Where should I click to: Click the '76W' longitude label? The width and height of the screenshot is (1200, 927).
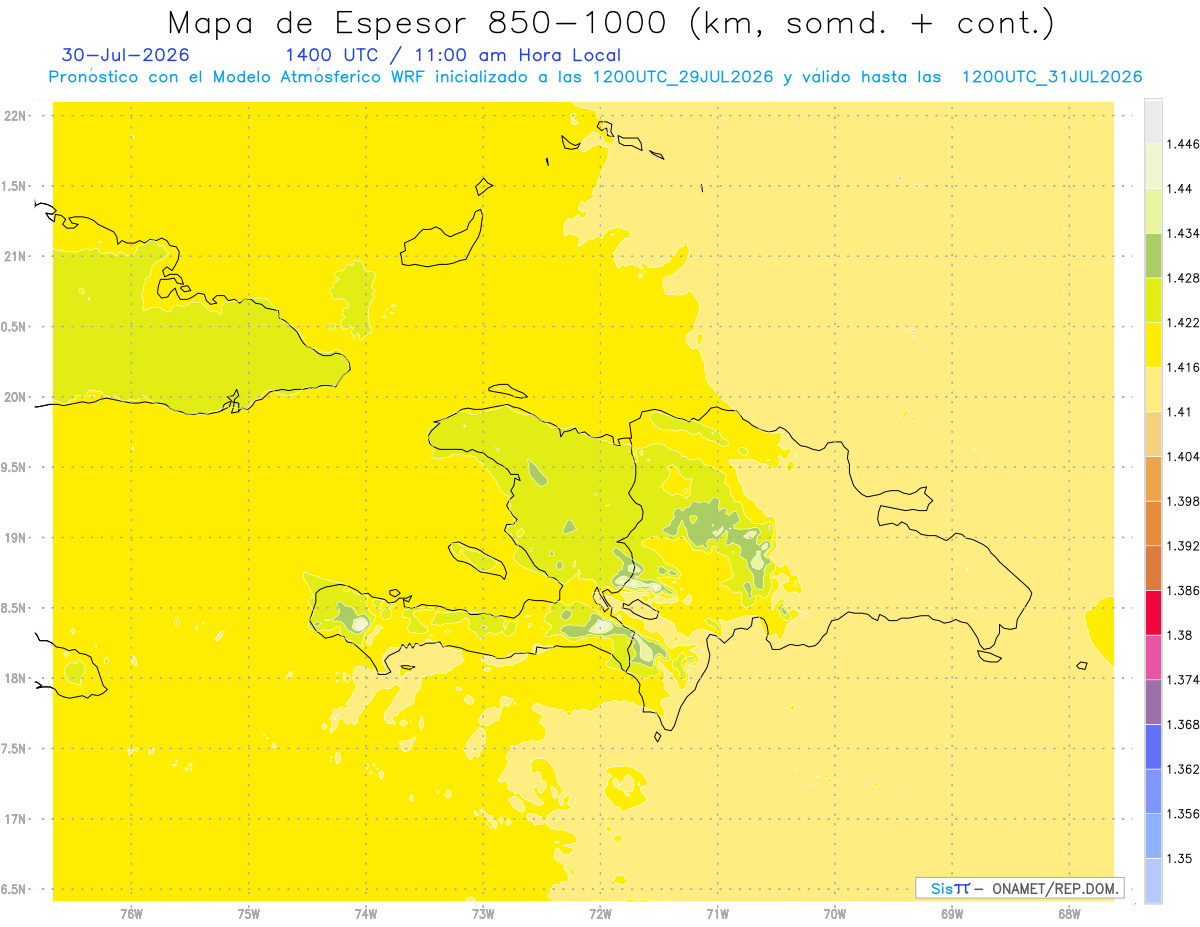(131, 914)
